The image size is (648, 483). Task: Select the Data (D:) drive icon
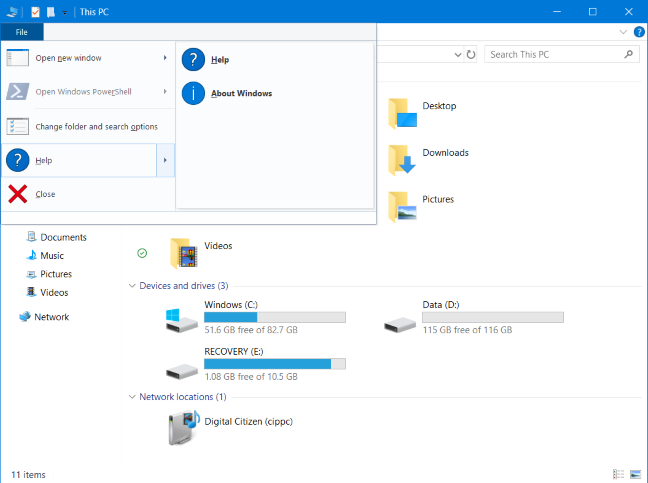(x=400, y=325)
